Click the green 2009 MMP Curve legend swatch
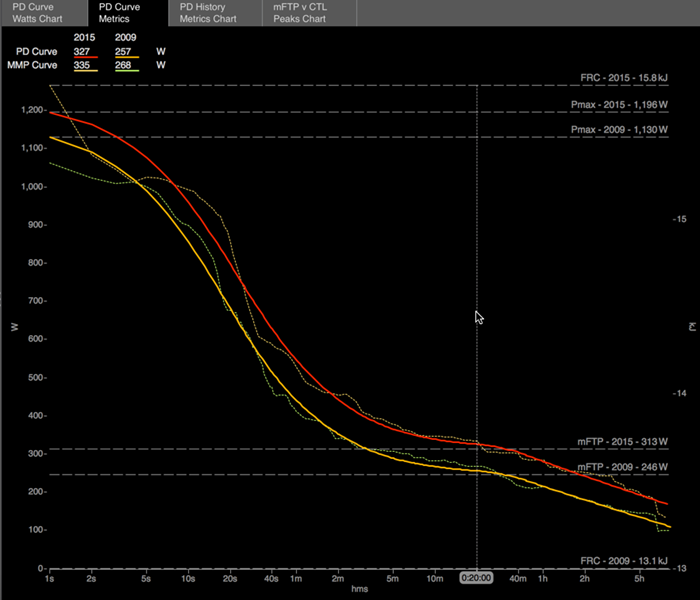 tap(127, 71)
